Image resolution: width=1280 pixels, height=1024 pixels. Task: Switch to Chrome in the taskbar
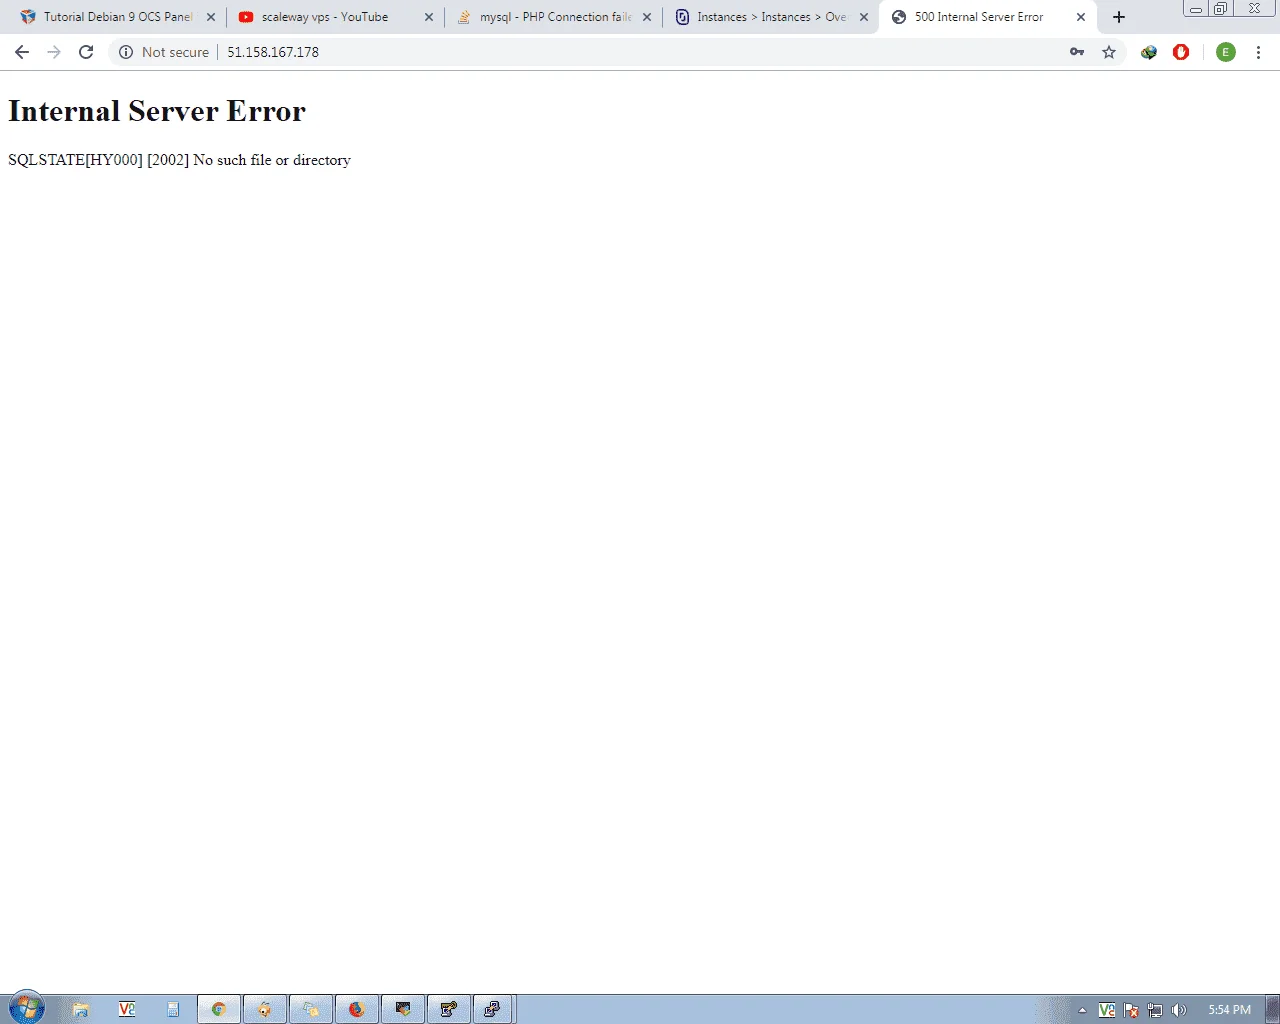coord(218,1010)
